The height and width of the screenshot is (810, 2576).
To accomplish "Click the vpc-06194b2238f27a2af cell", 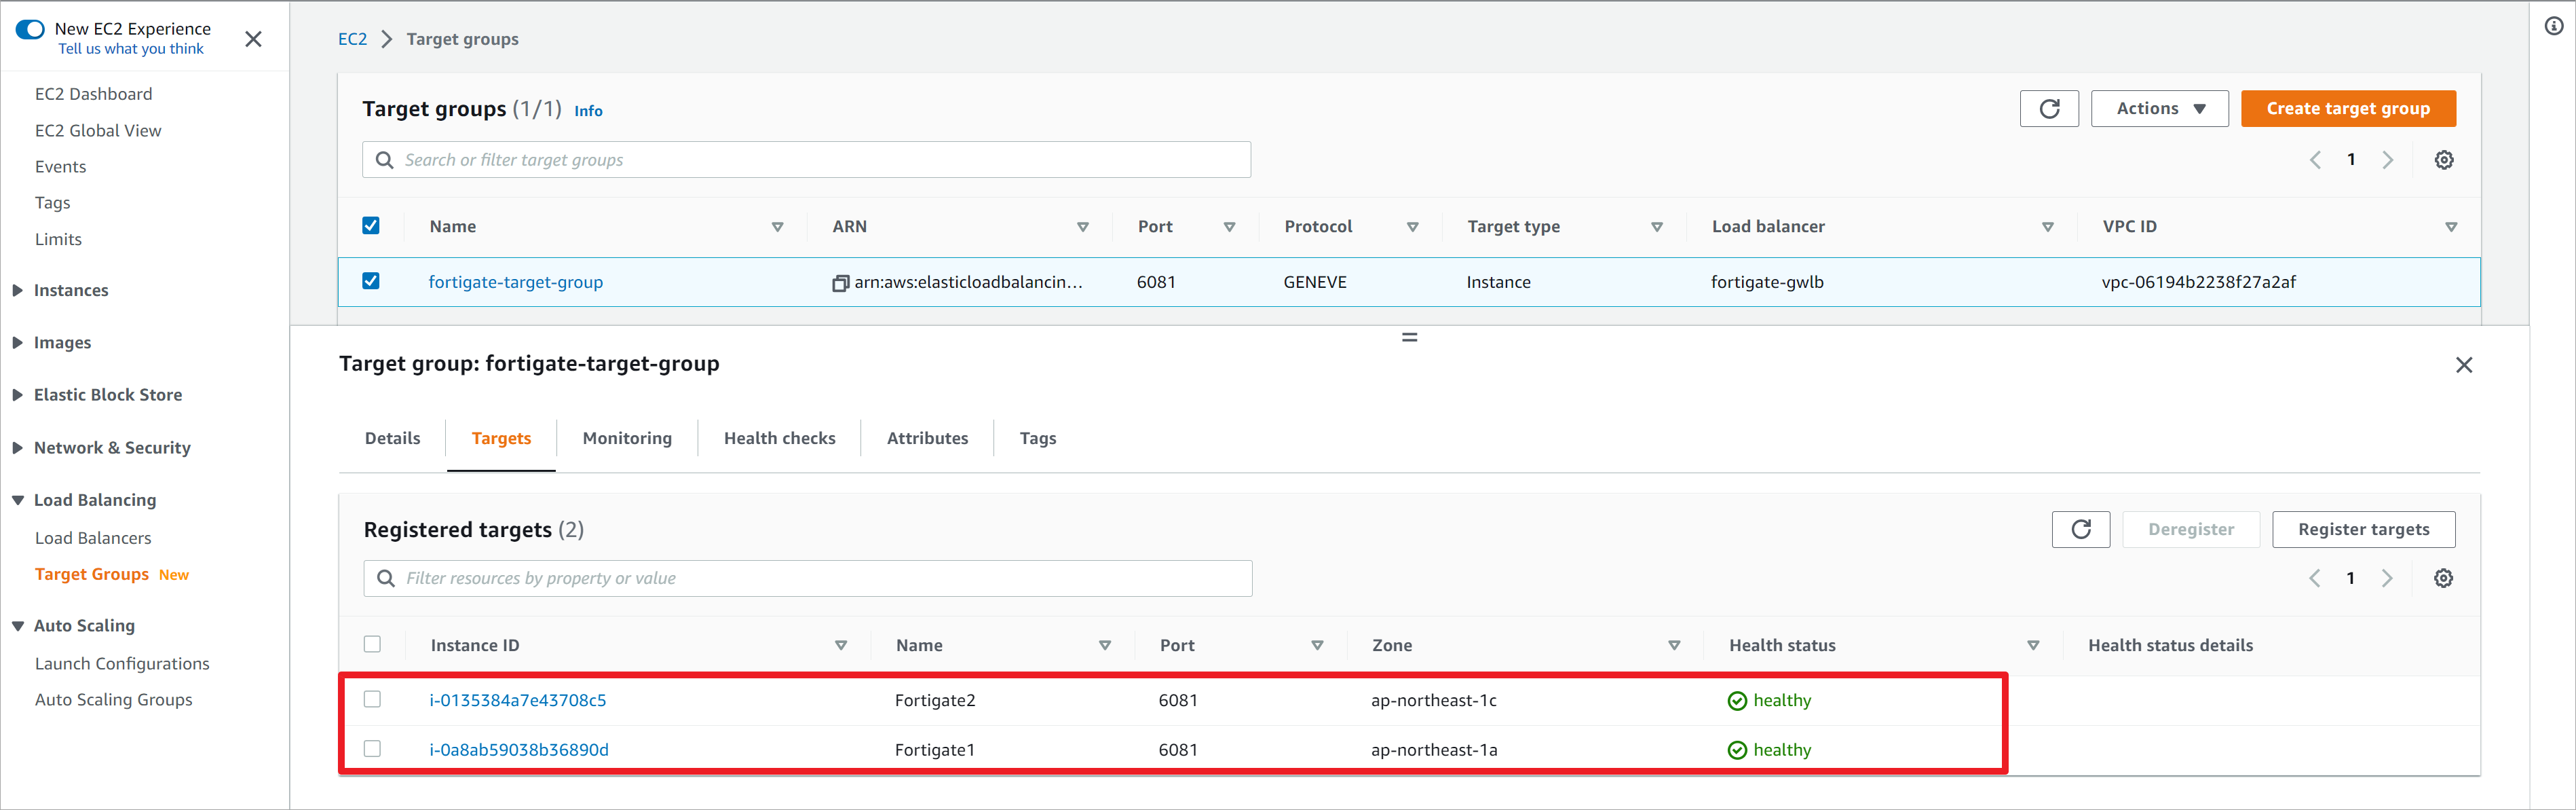I will tap(2198, 282).
